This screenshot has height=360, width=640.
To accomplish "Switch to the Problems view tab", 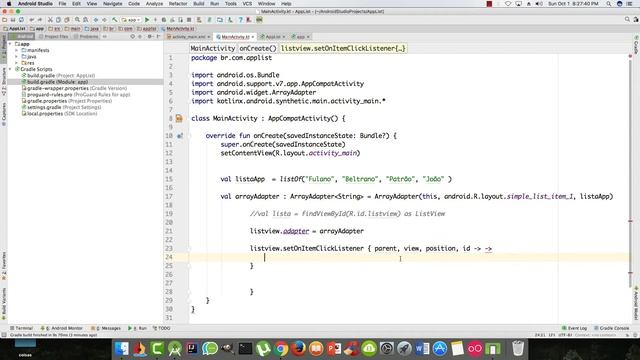I will click(x=87, y=37).
